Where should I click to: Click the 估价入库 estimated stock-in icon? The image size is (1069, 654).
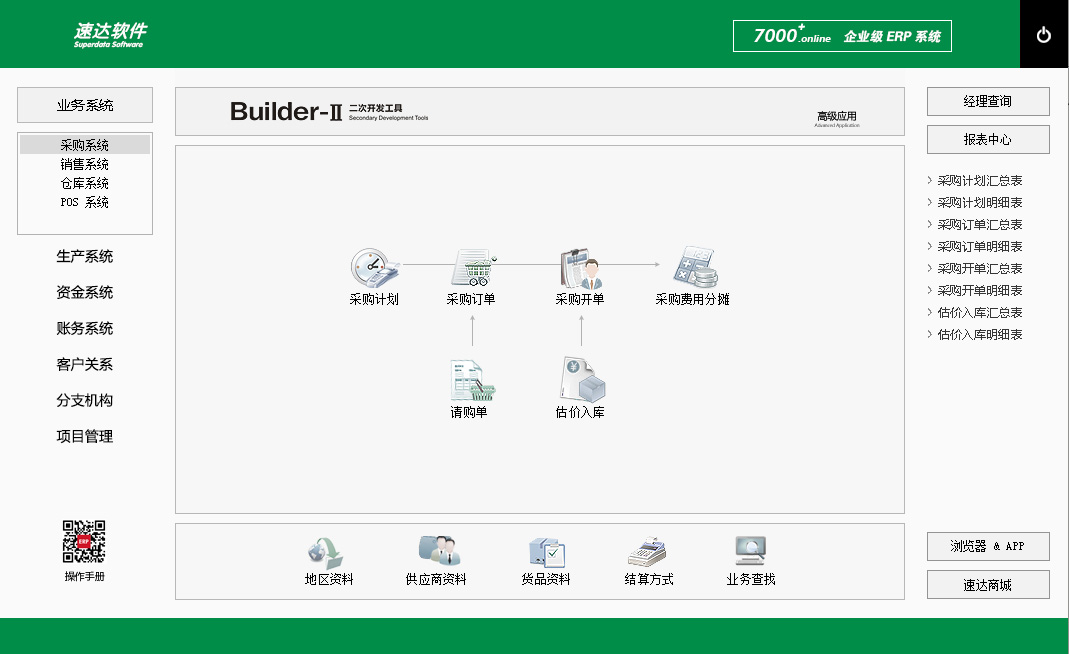click(x=581, y=381)
